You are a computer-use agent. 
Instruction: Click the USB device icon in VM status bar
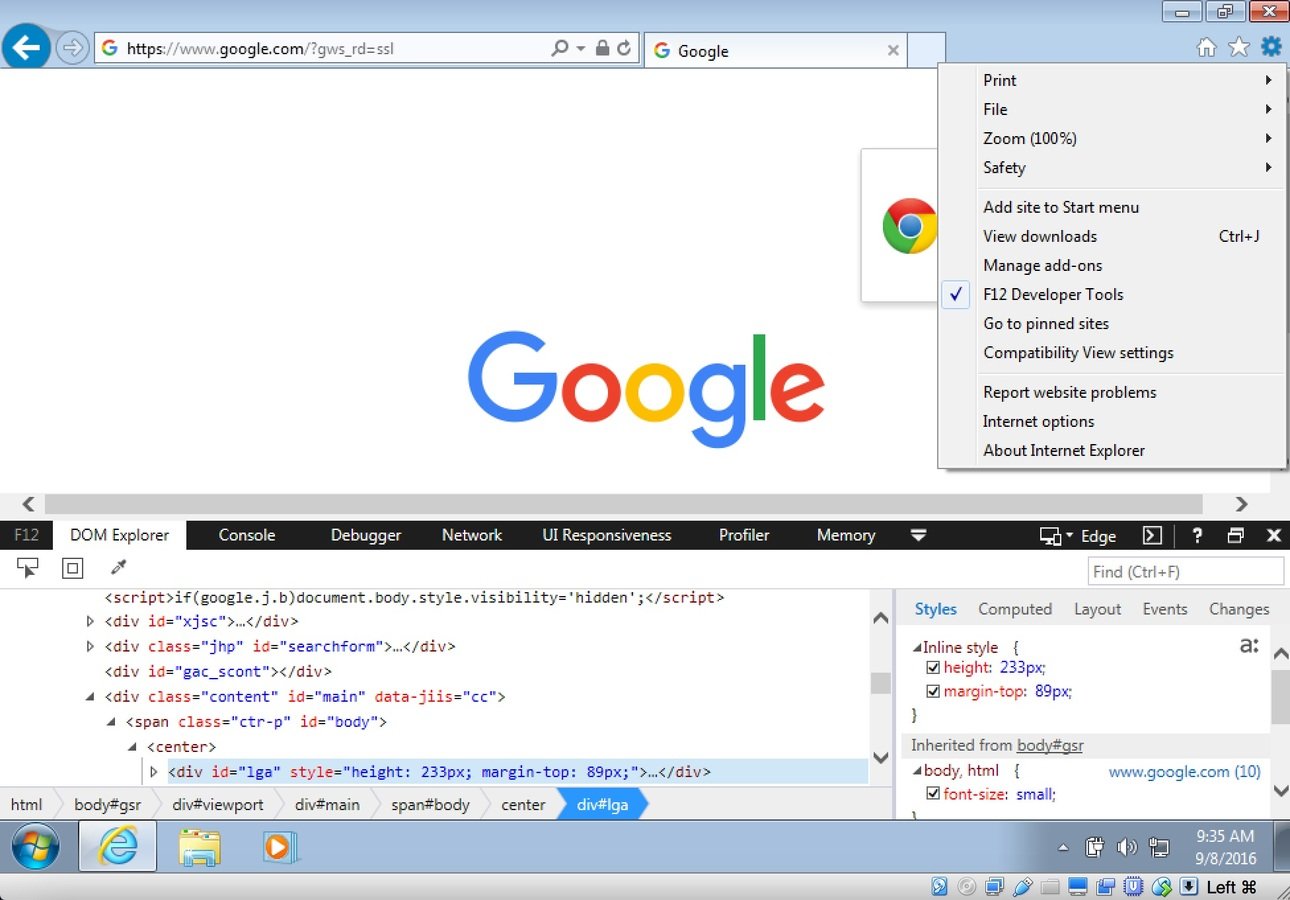pyautogui.click(x=1023, y=887)
